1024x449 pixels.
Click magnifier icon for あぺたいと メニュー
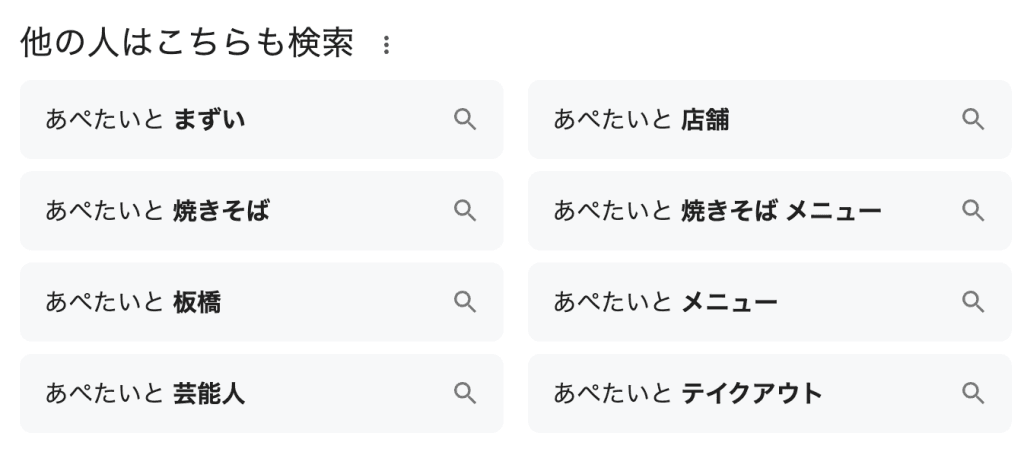click(973, 302)
